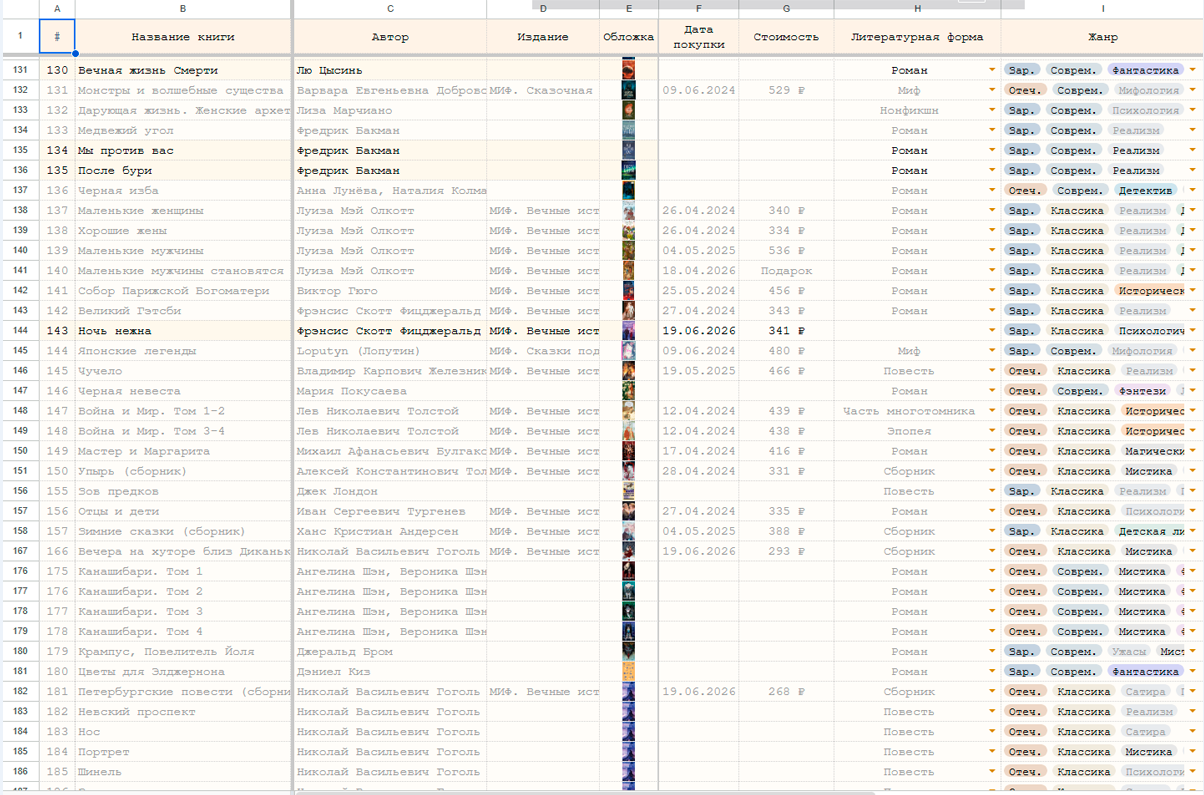Expand the Эпопея dropdown arrow
Image resolution: width=1204 pixels, height=795 pixels.
point(992,431)
